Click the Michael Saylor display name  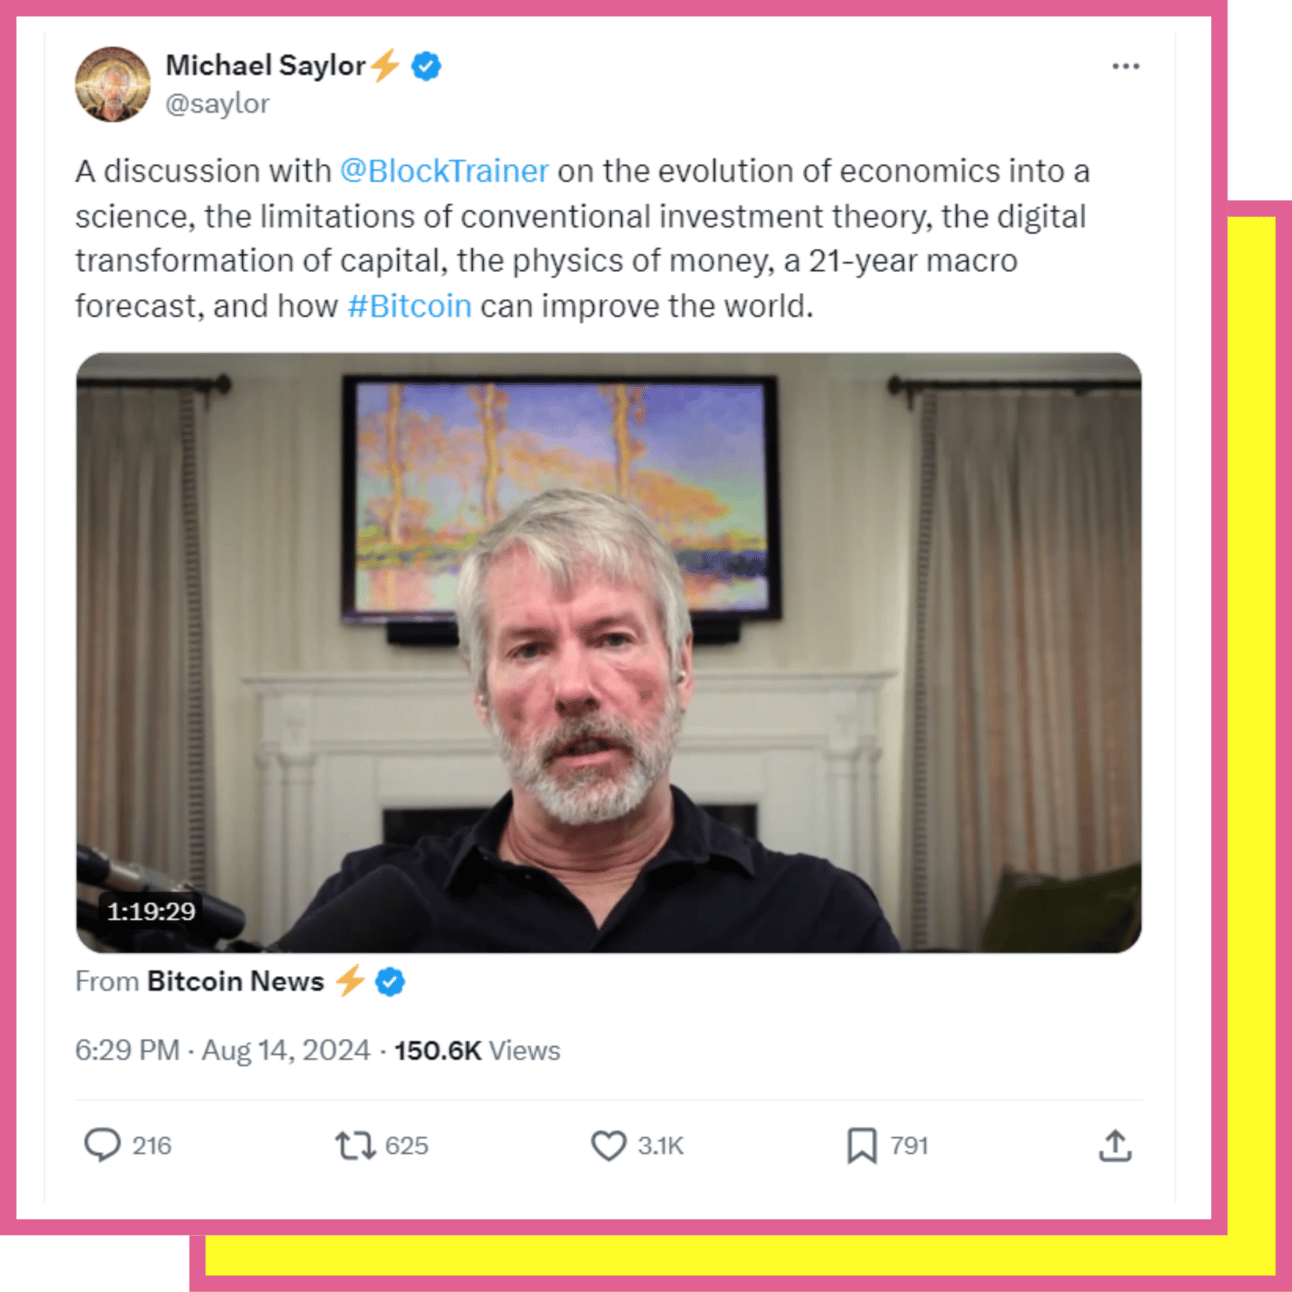click(x=265, y=66)
